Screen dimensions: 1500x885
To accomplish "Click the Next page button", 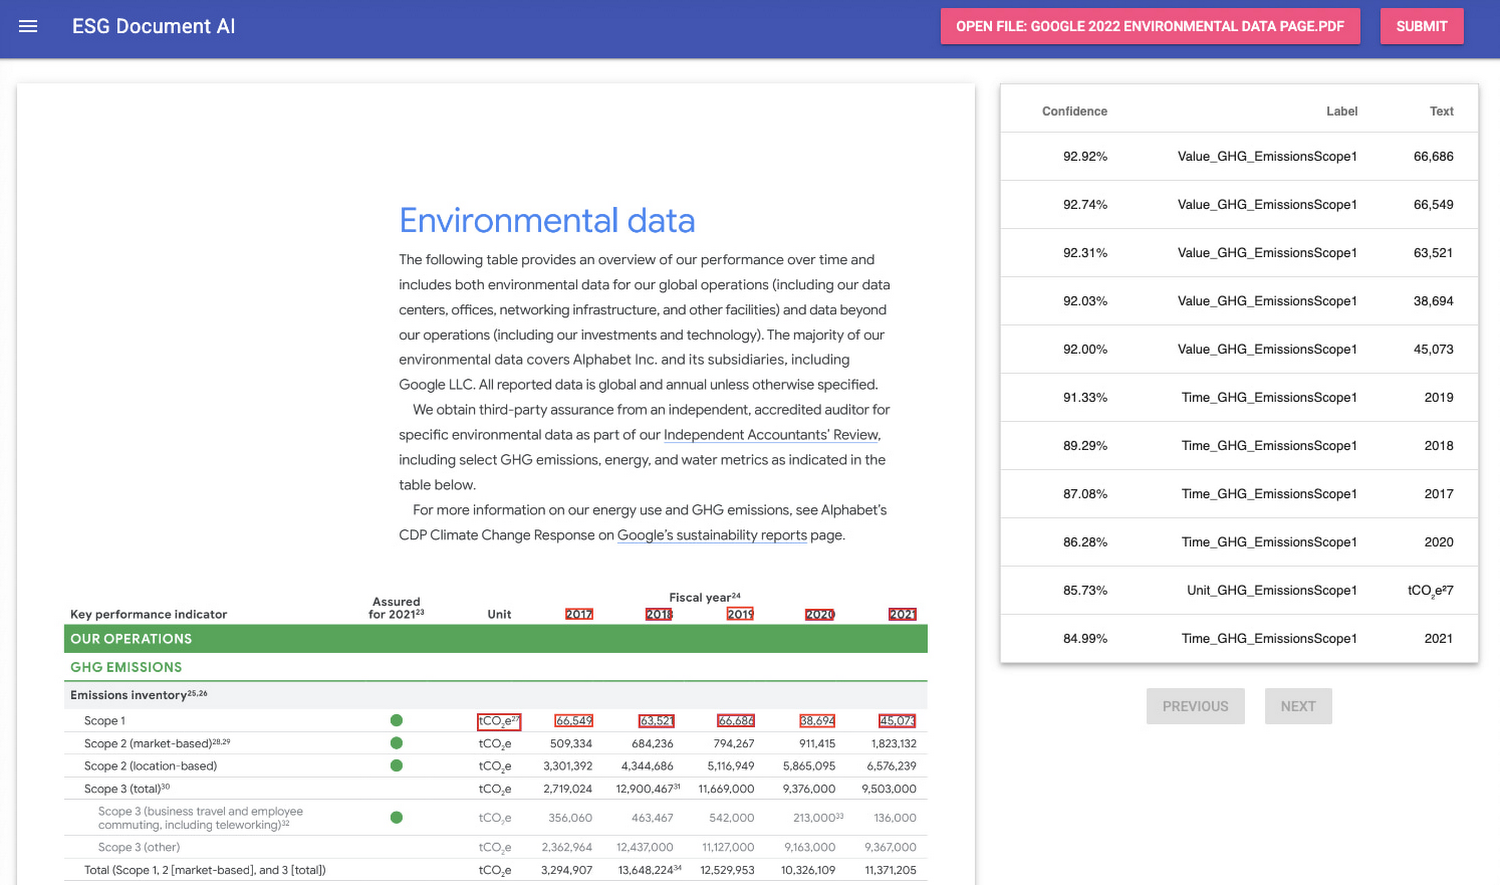I will coord(1298,706).
